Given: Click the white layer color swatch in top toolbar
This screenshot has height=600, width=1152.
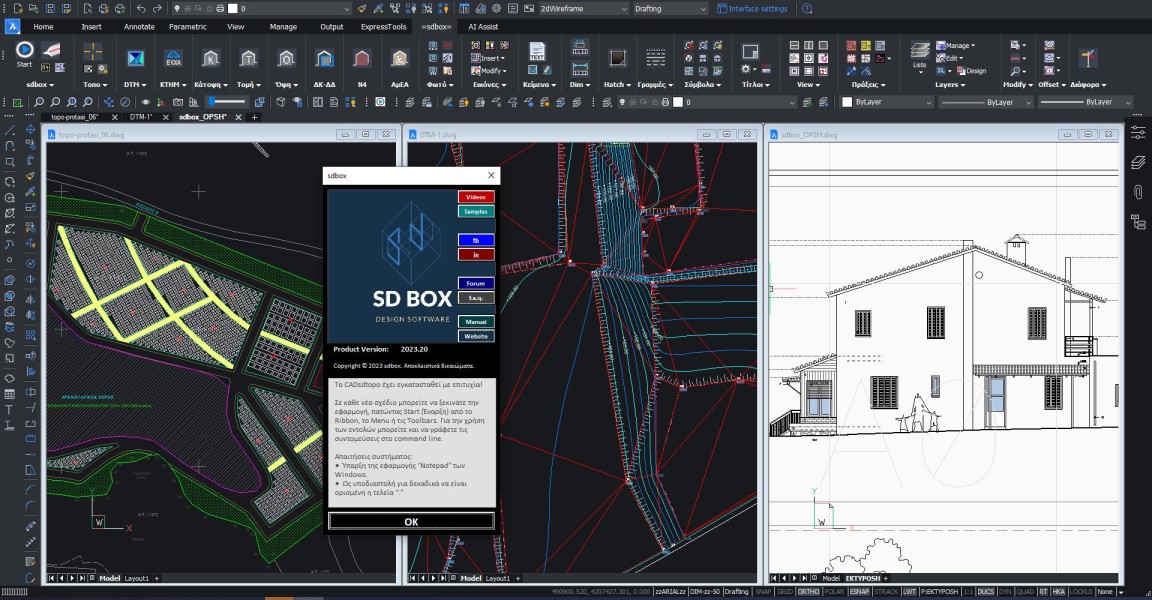Looking at the screenshot, I should click(x=233, y=9).
